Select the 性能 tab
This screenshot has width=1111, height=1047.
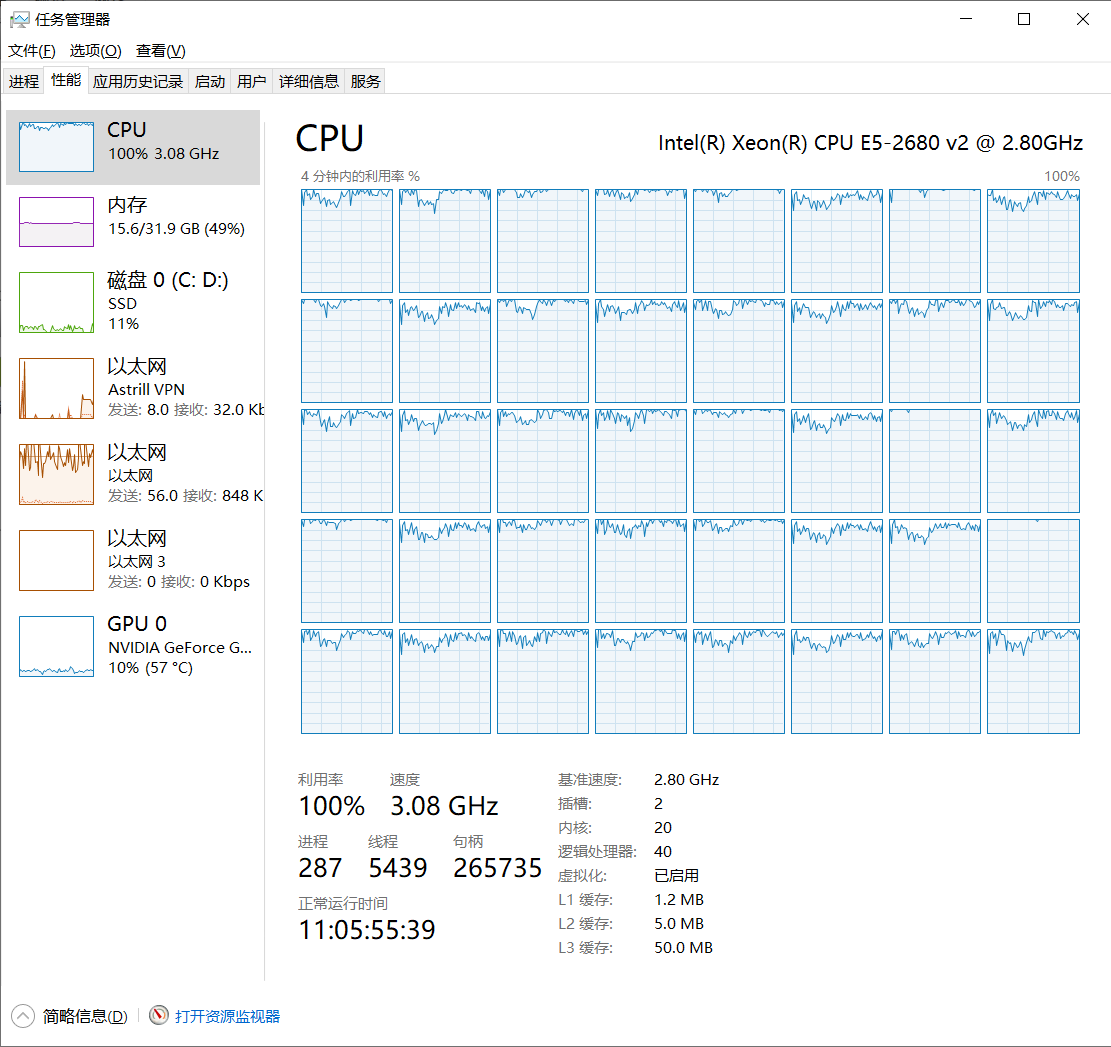pyautogui.click(x=66, y=80)
